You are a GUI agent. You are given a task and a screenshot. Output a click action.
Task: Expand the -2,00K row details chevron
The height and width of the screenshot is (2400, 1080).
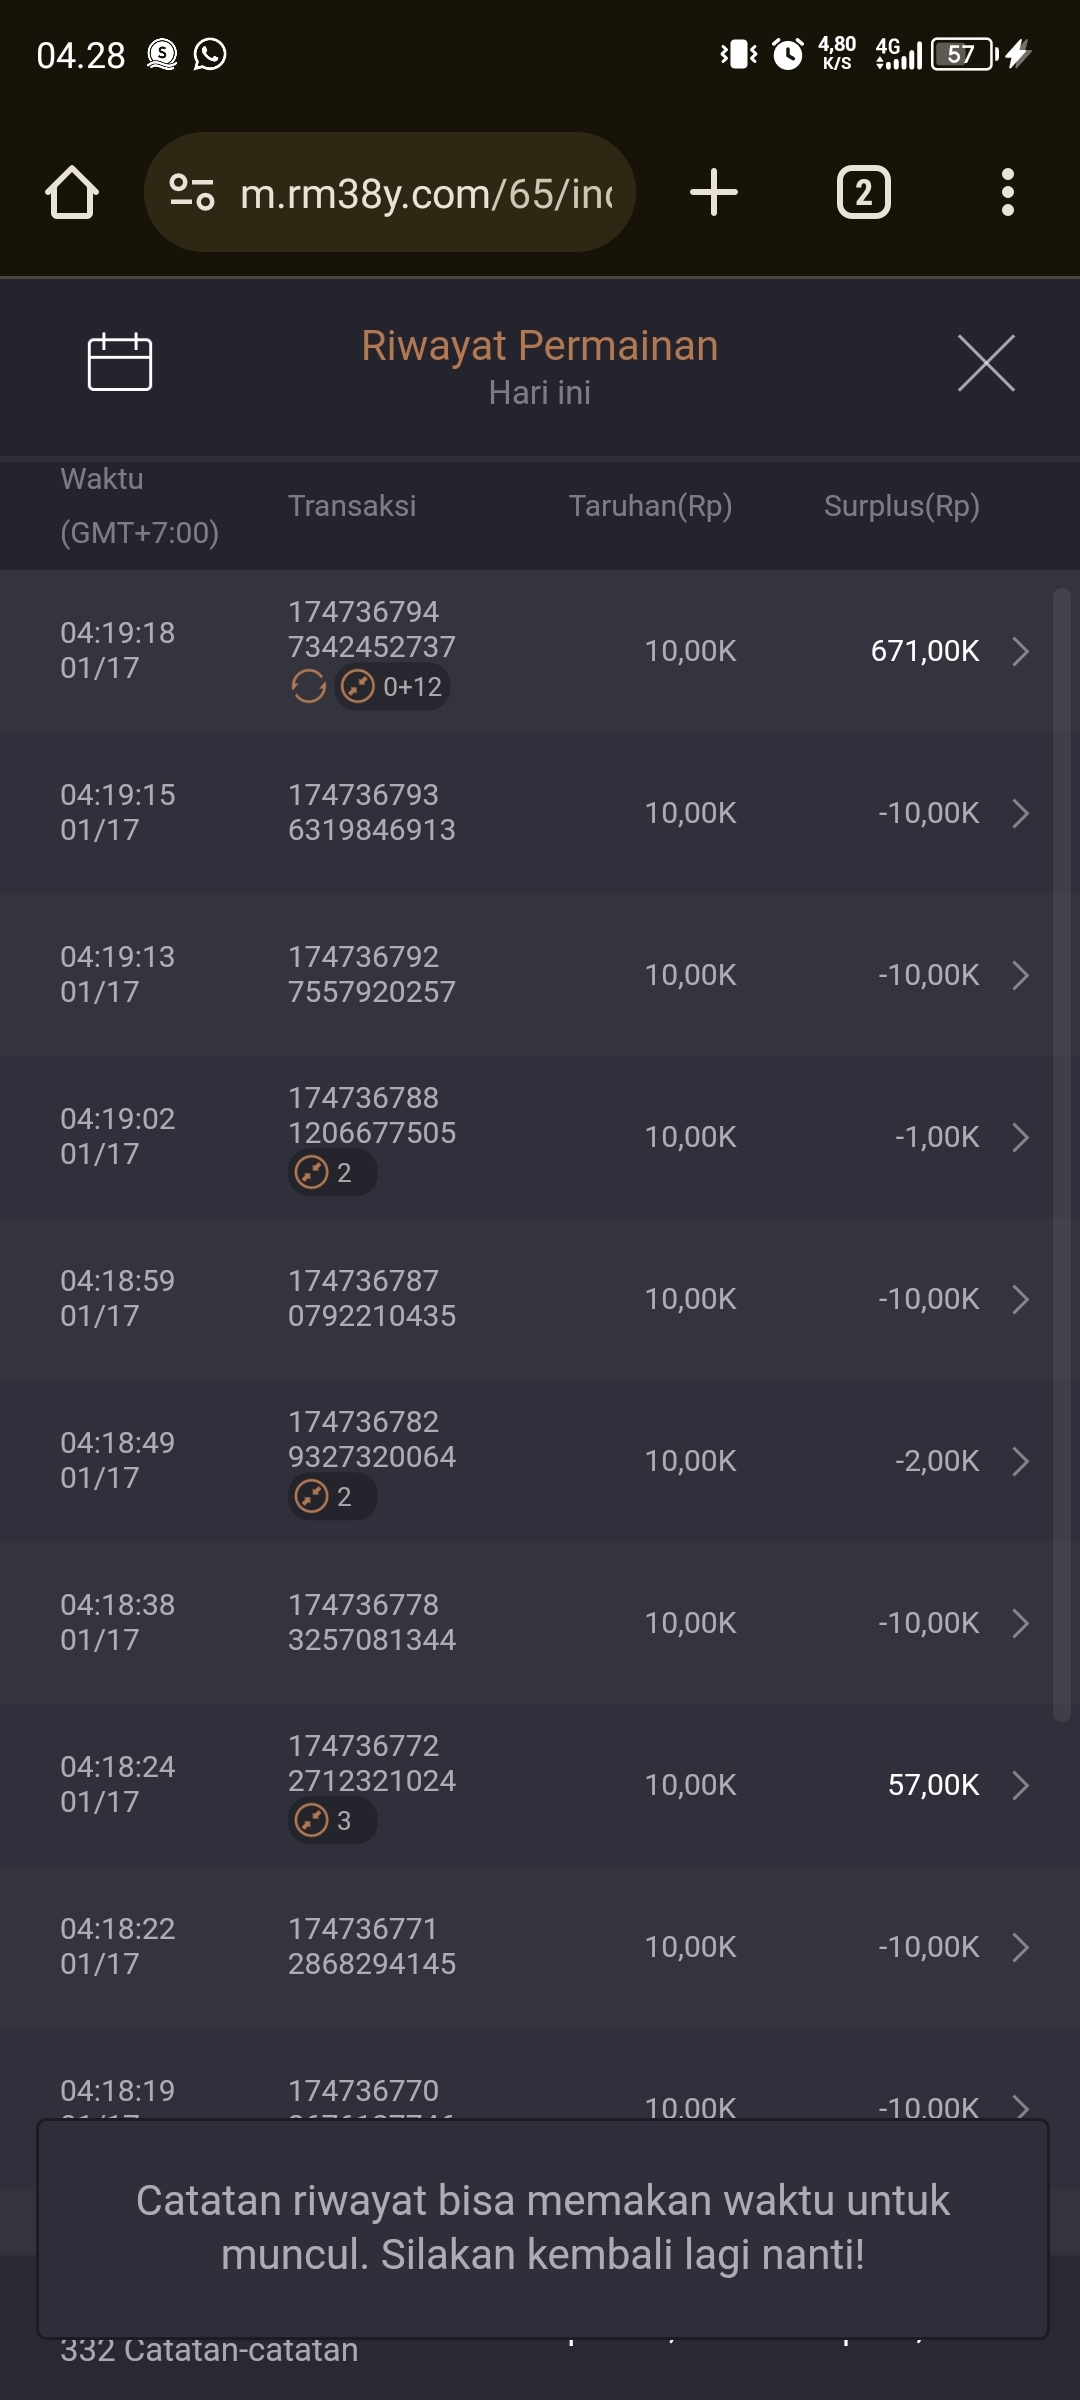click(x=1020, y=1461)
